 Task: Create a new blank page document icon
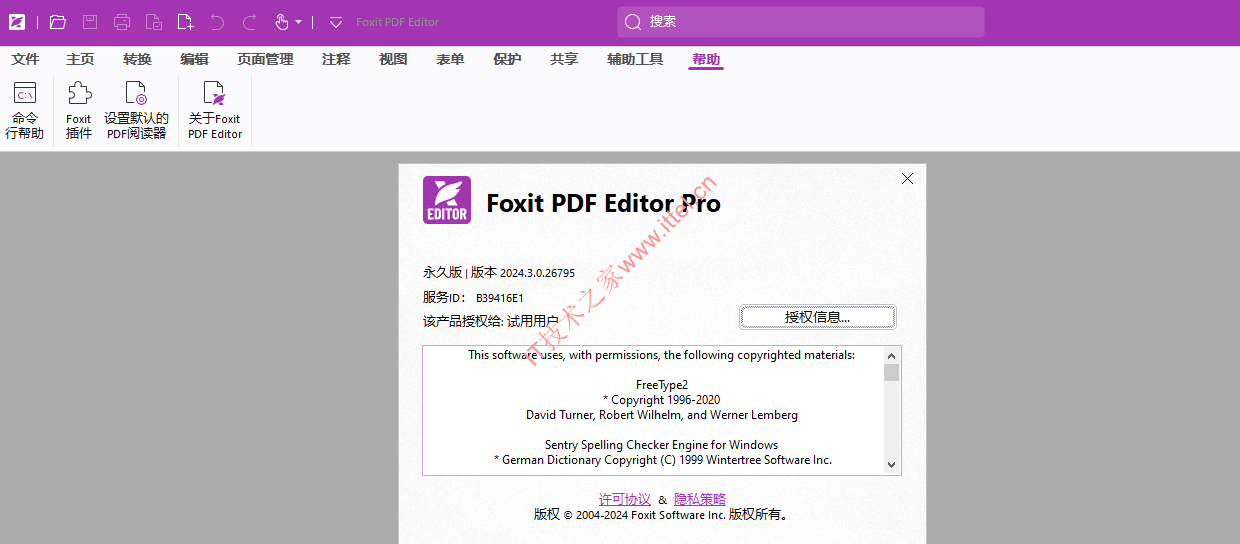click(x=185, y=22)
